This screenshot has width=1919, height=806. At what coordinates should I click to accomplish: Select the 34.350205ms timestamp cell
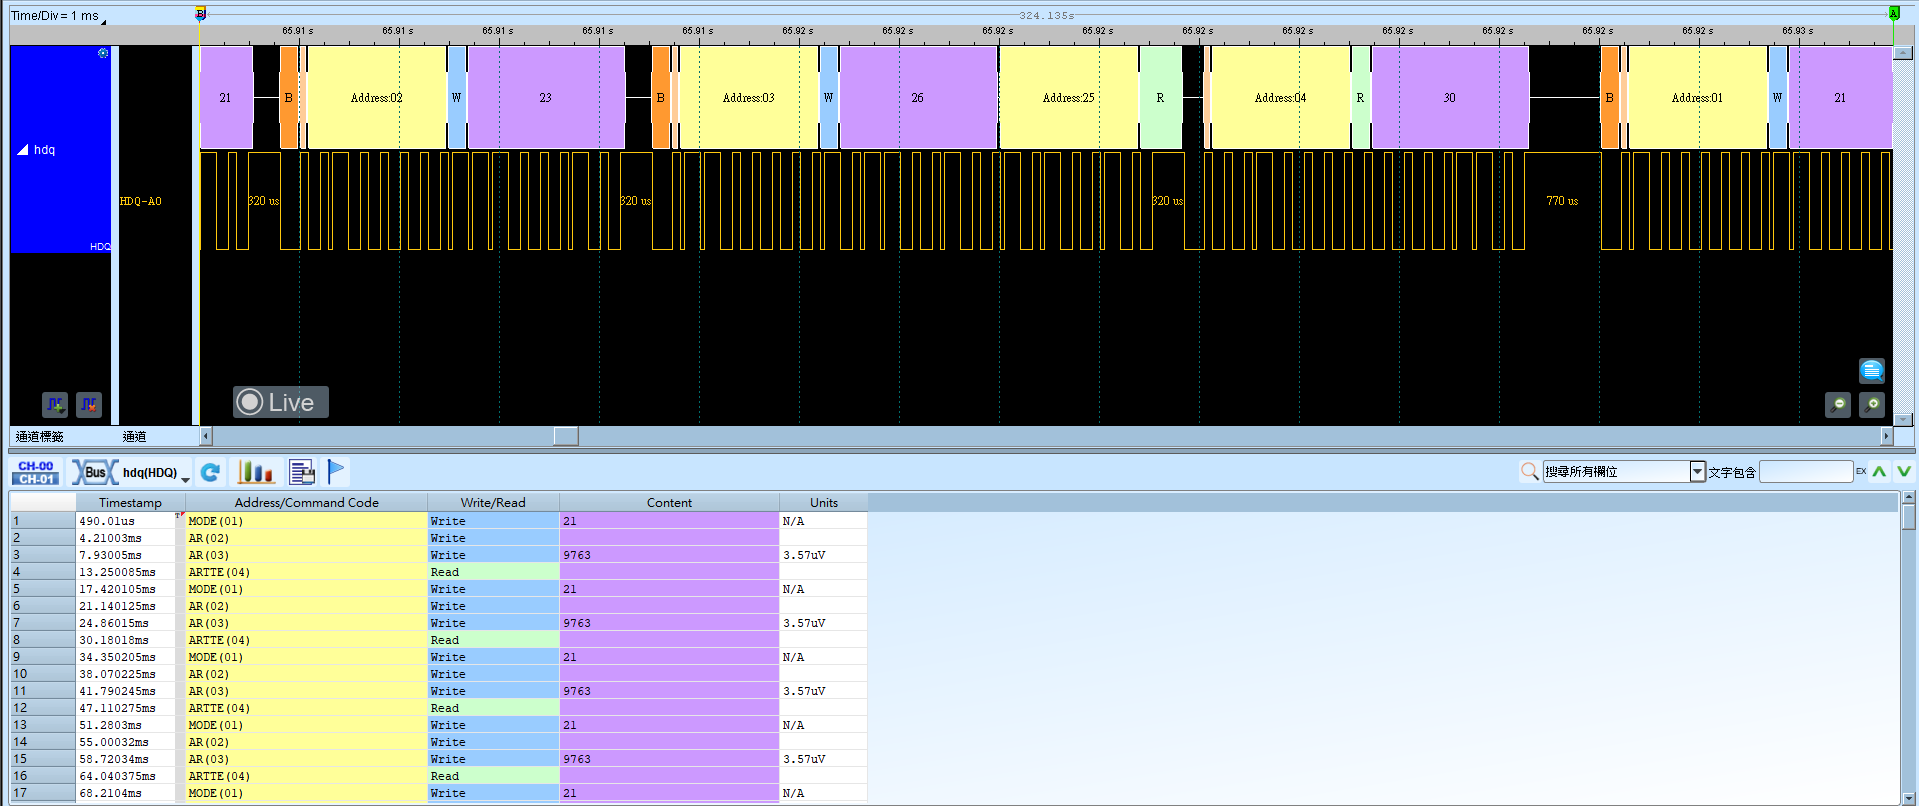coord(130,657)
